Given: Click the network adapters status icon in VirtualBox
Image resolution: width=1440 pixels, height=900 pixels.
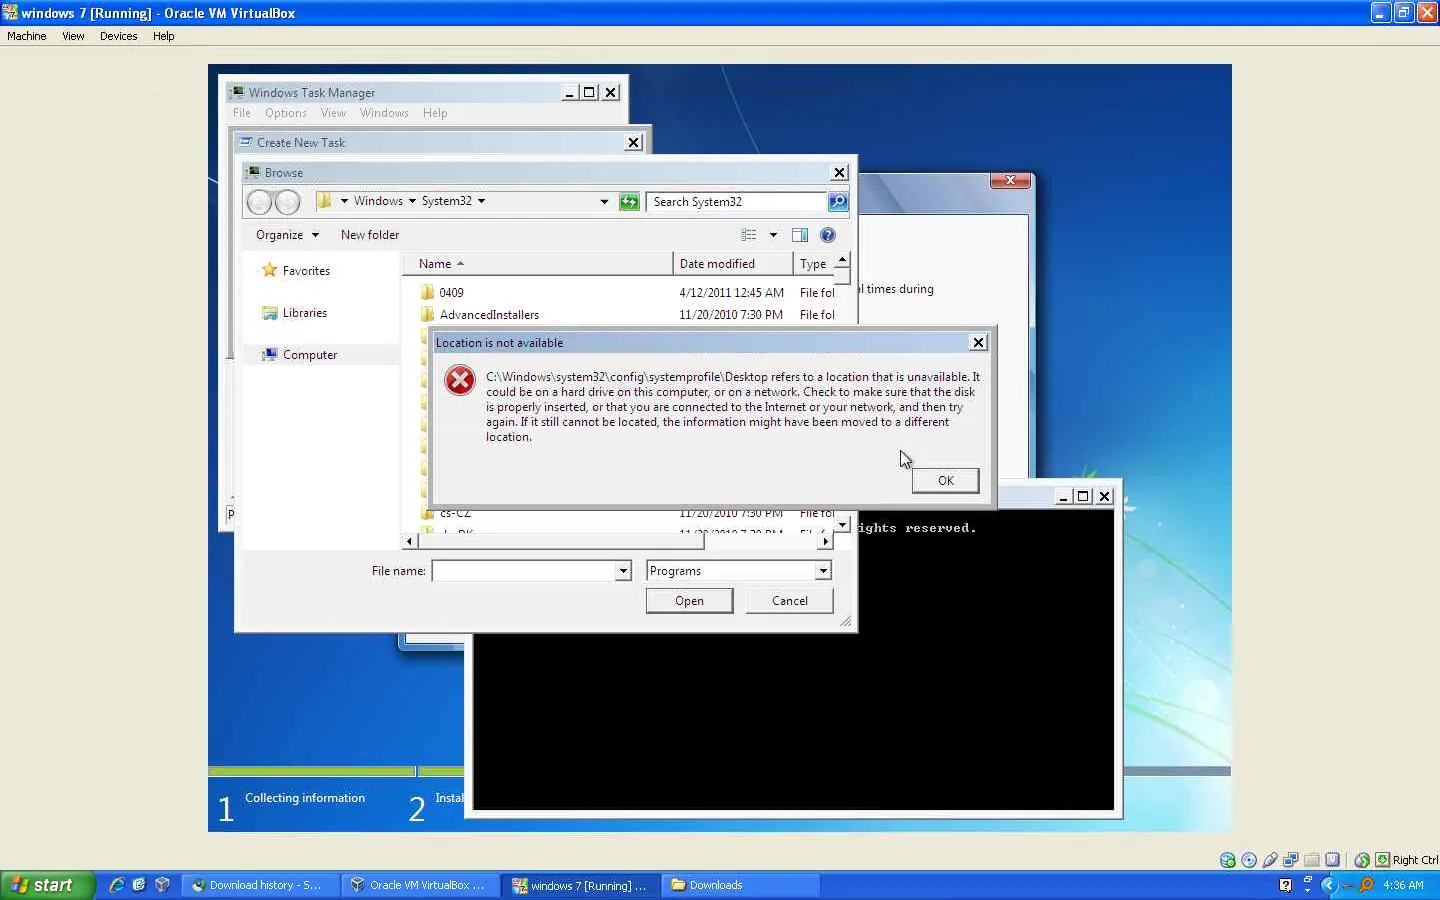Looking at the screenshot, I should point(1291,860).
